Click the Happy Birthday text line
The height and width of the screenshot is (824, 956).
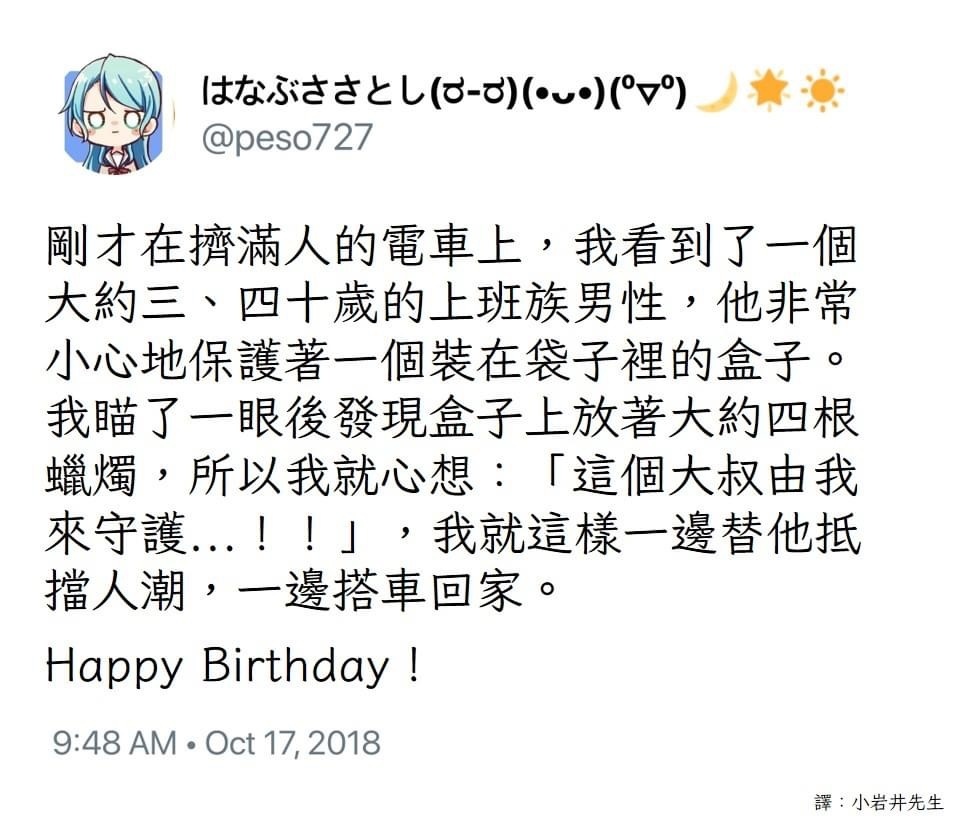(234, 665)
